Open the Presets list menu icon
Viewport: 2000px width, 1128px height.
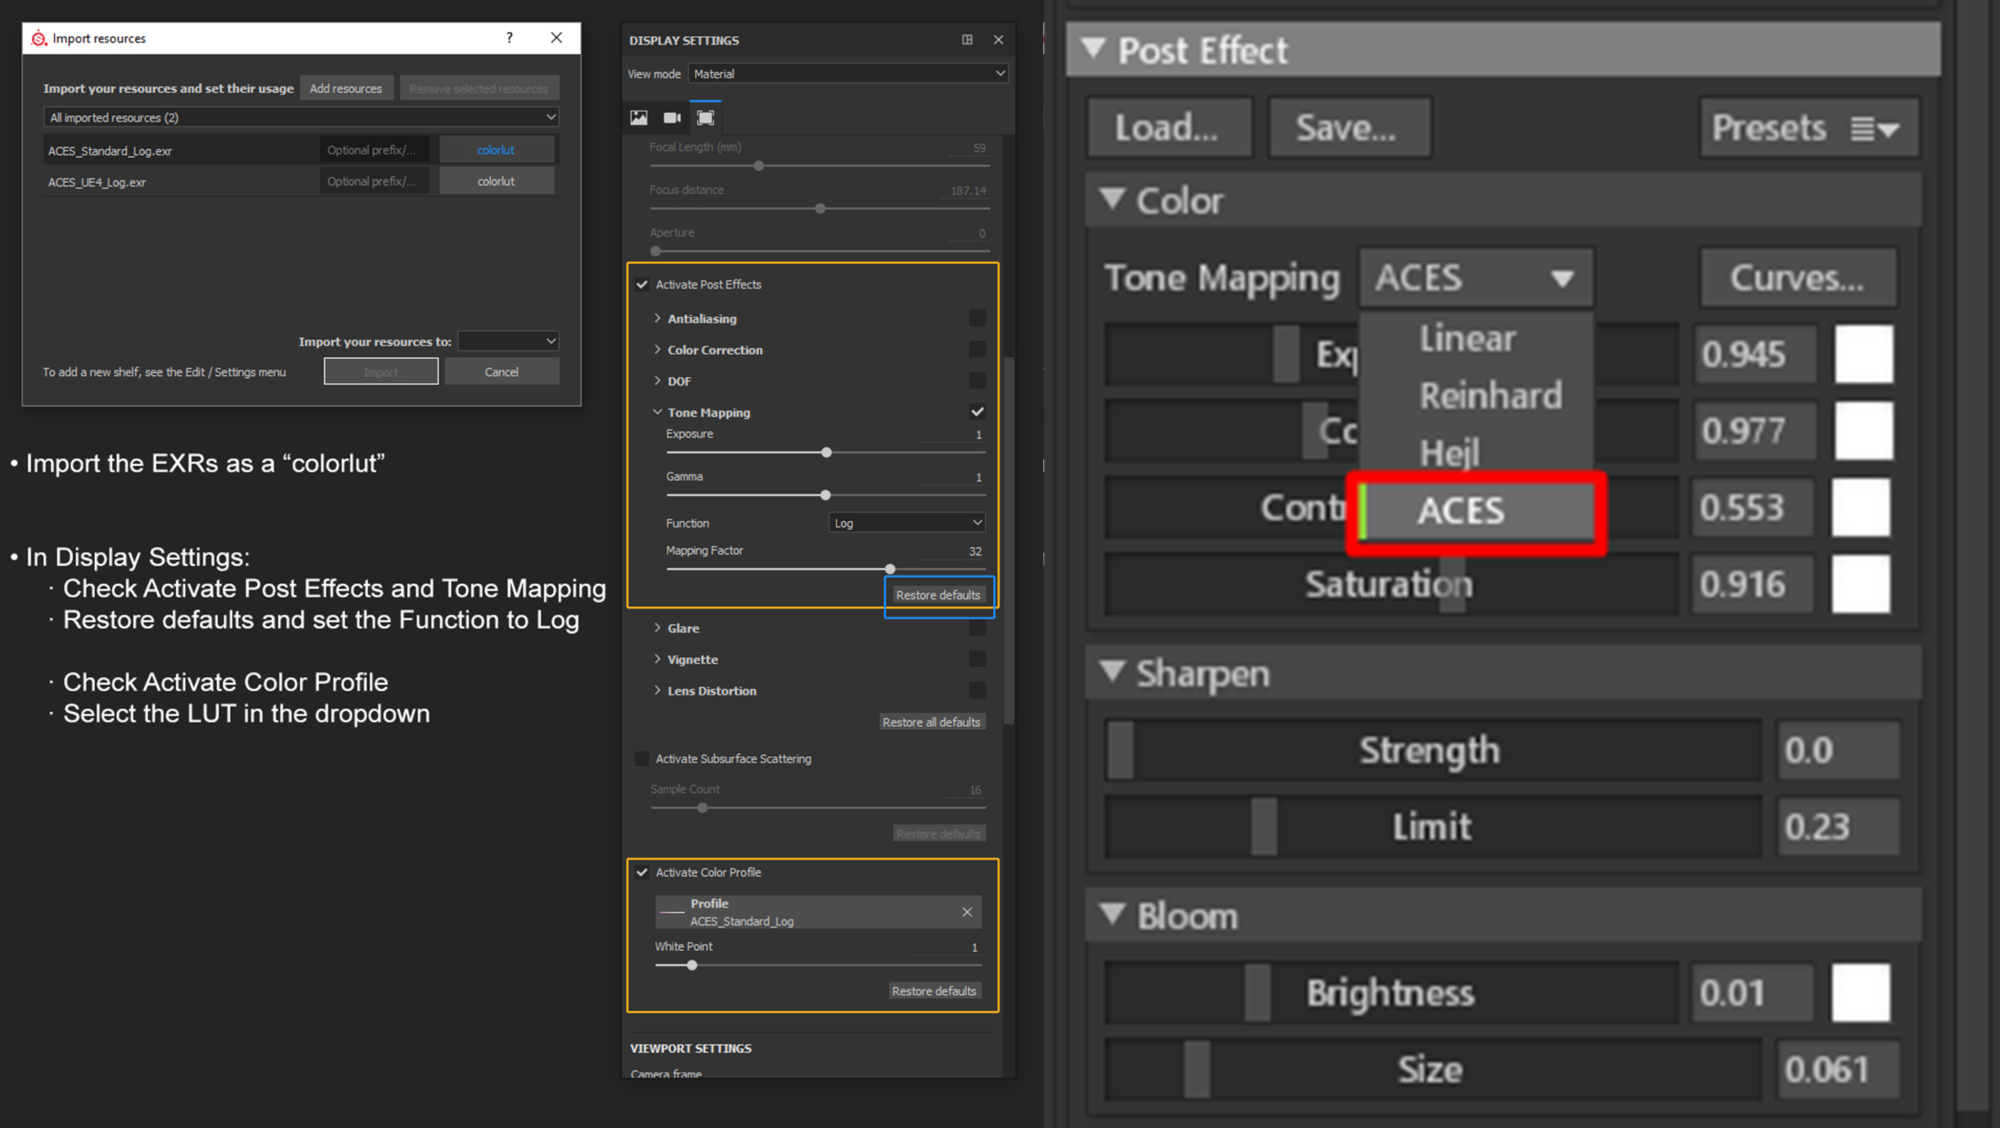click(x=1873, y=129)
